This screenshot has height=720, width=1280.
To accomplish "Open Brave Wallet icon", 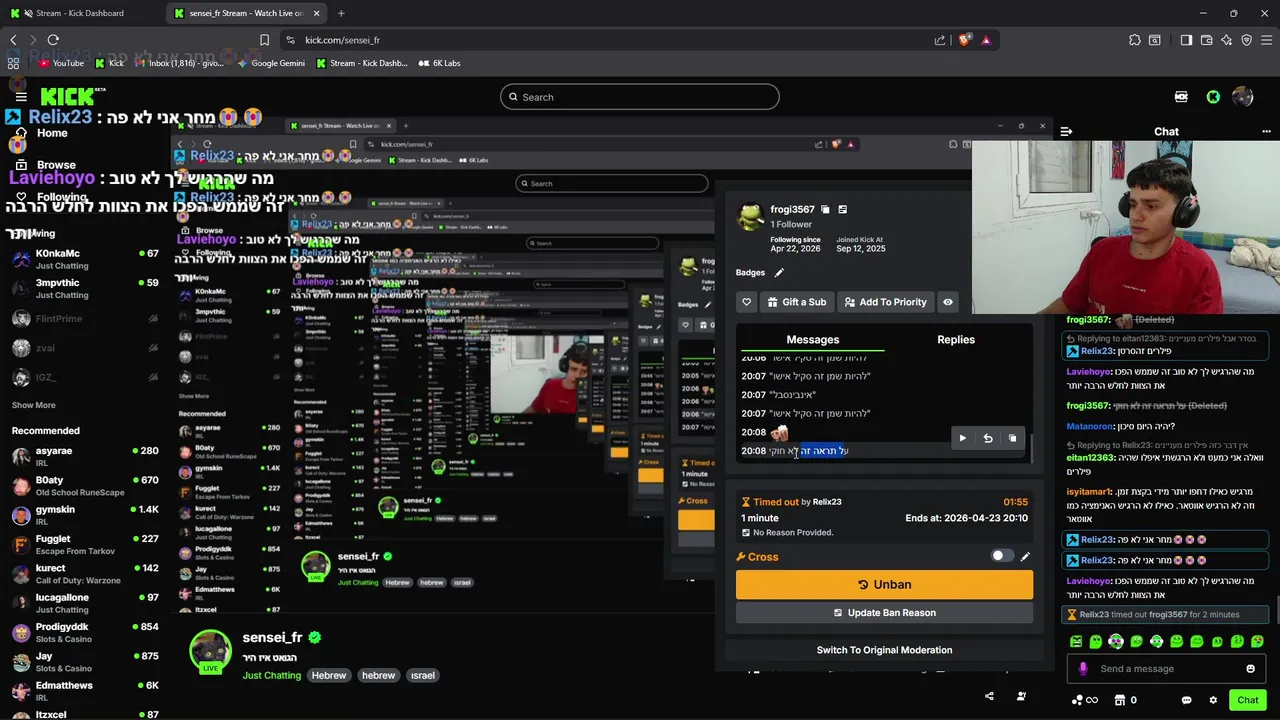I will [x=1206, y=40].
